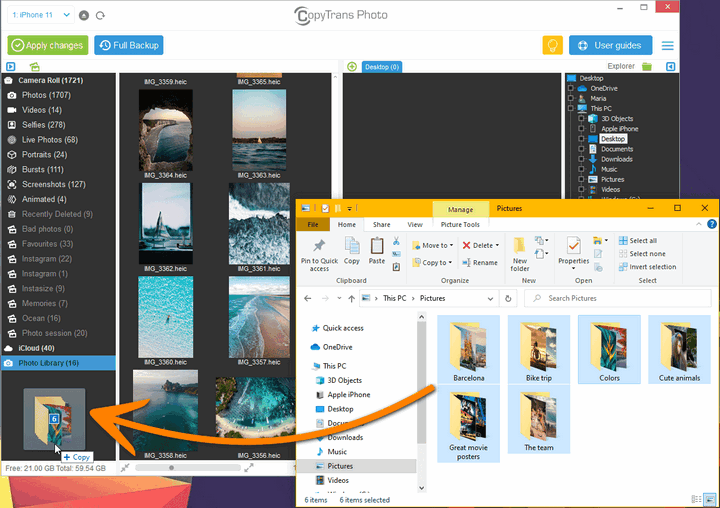Screen dimensions: 720x508
Task: Select Music in Pictures navigation pane
Action: click(337, 452)
